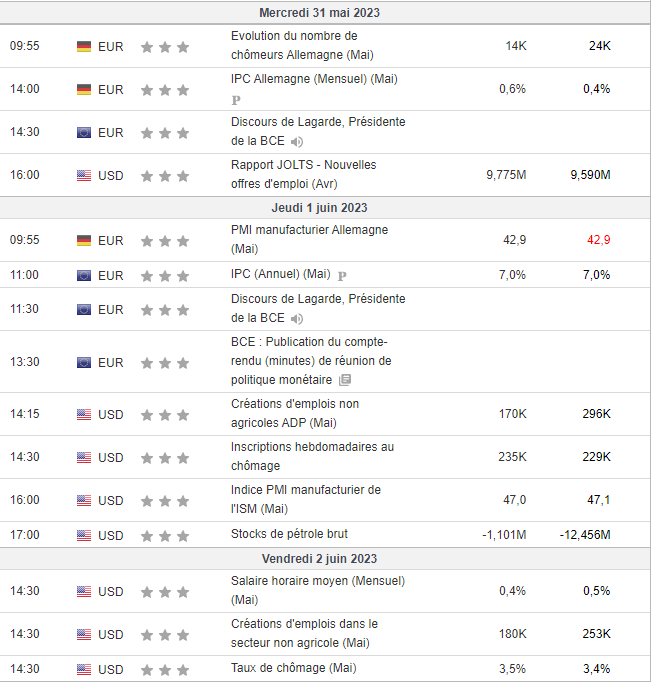Click the speaker icon on Wednesday's Lagarde speech

pyautogui.click(x=297, y=142)
